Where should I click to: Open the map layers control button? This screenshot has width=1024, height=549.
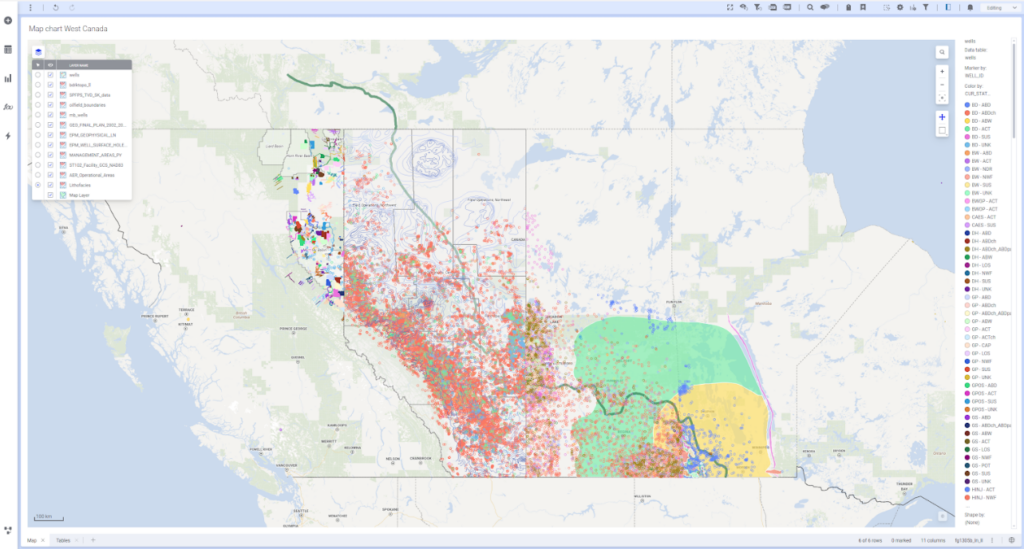point(39,52)
